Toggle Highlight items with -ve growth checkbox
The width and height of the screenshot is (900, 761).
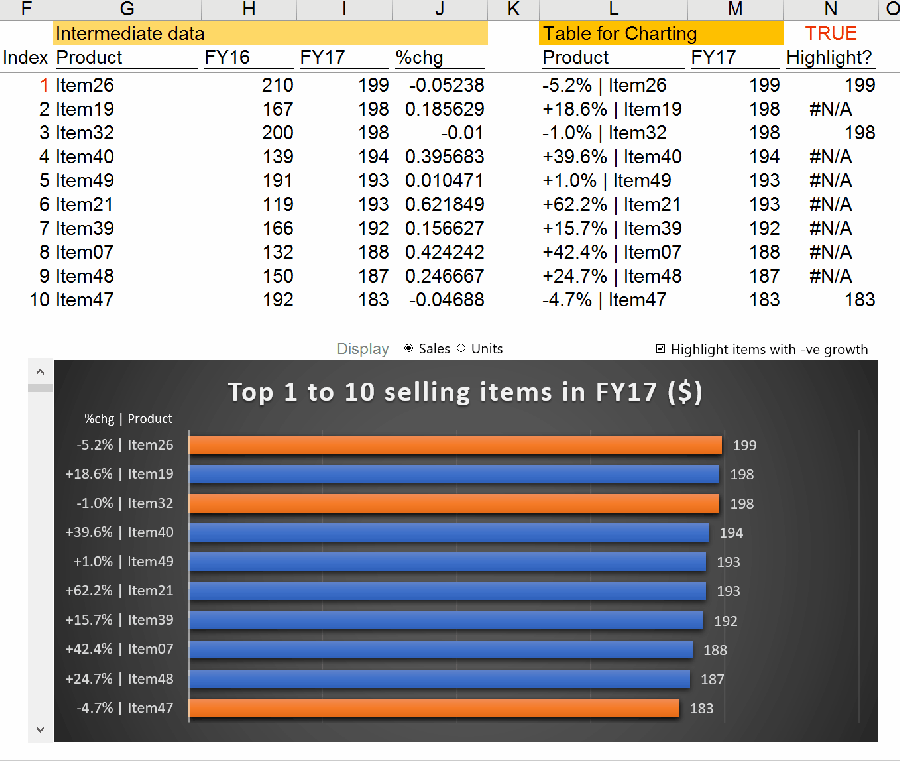point(660,349)
